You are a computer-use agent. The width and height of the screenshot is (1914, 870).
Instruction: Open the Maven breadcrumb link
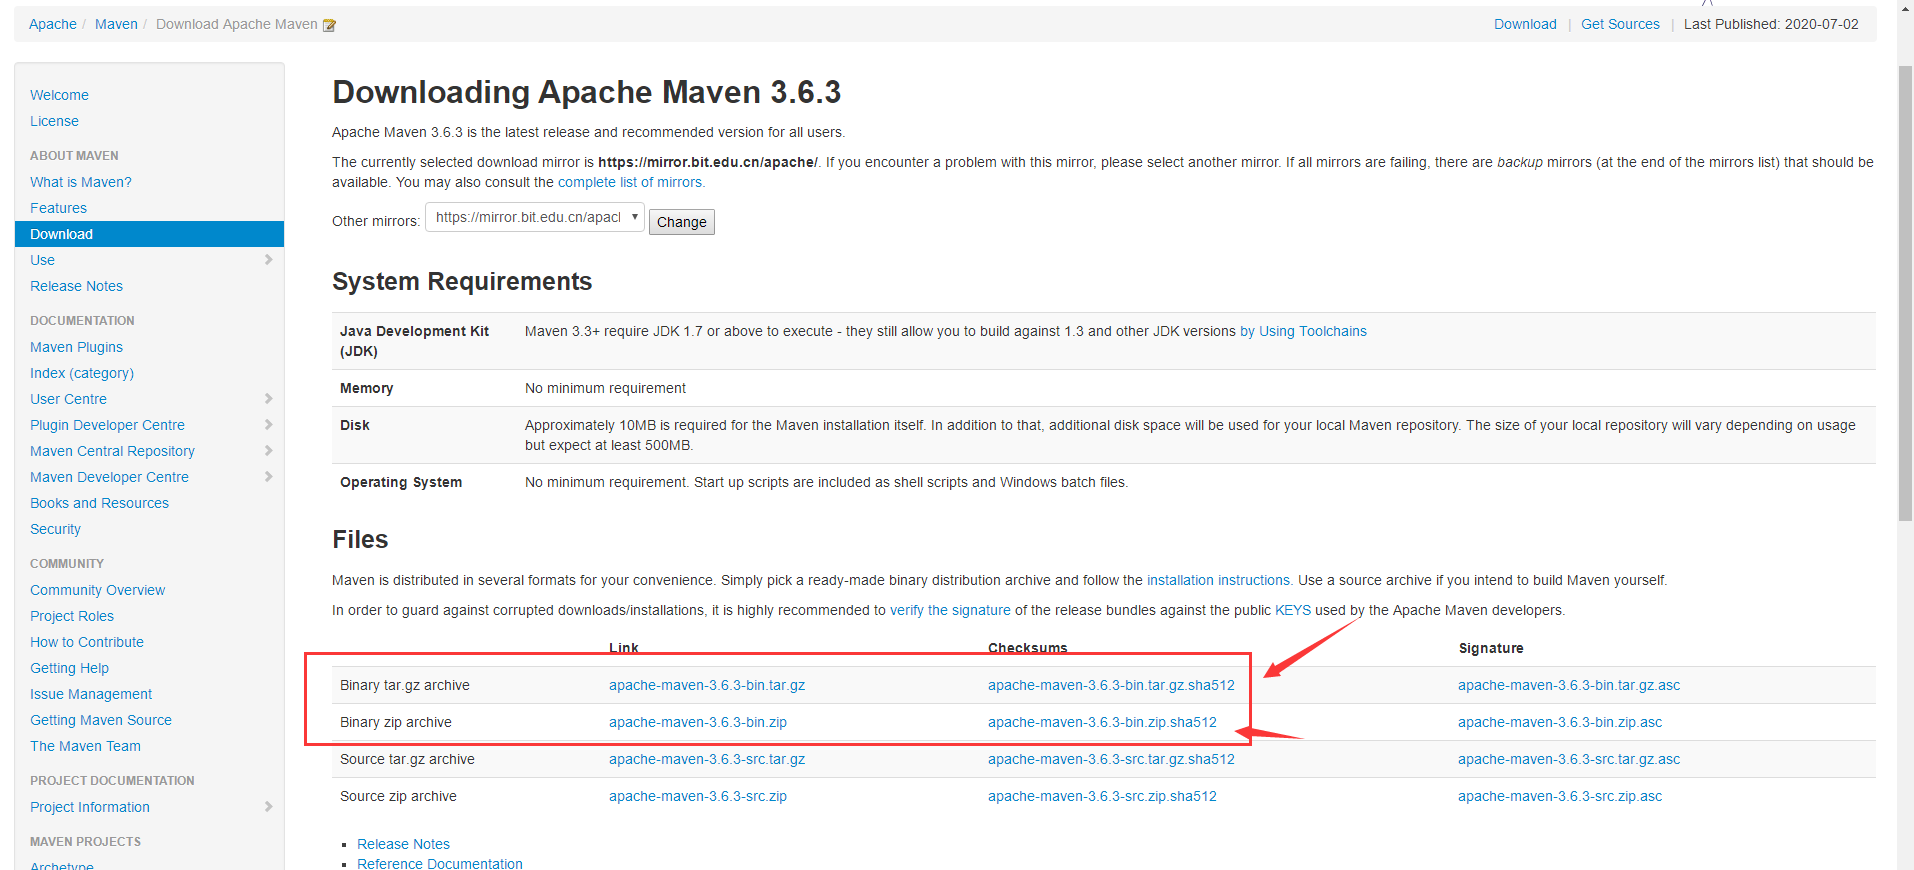pos(116,24)
